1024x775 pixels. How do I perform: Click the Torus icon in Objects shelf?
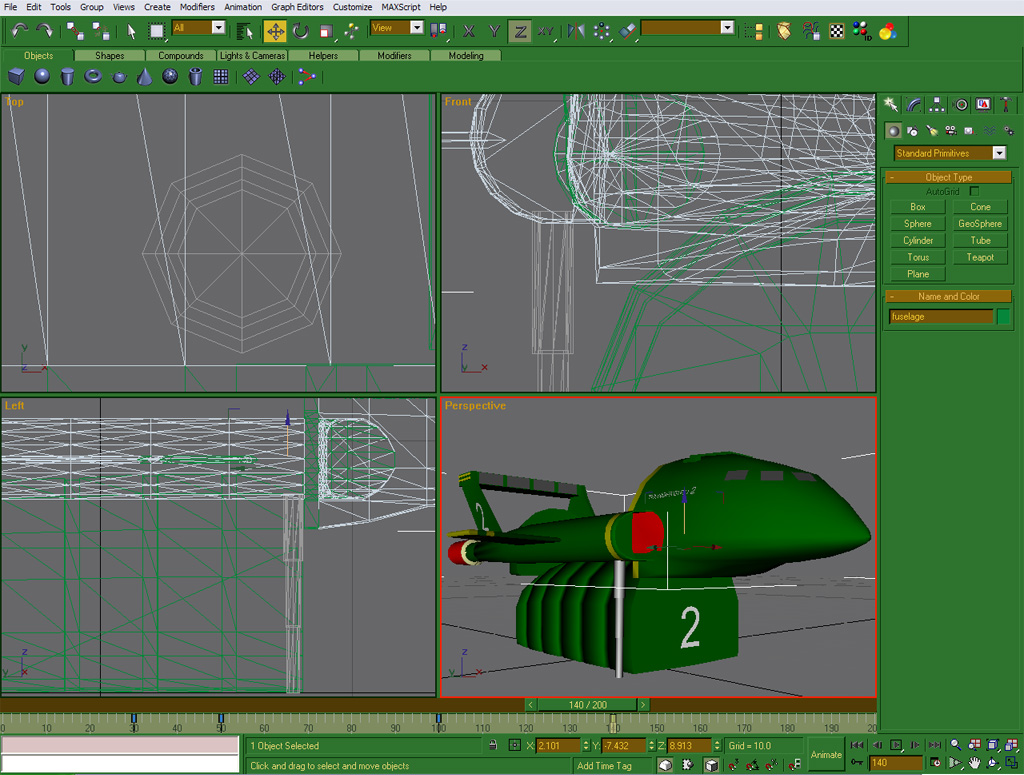tap(93, 76)
